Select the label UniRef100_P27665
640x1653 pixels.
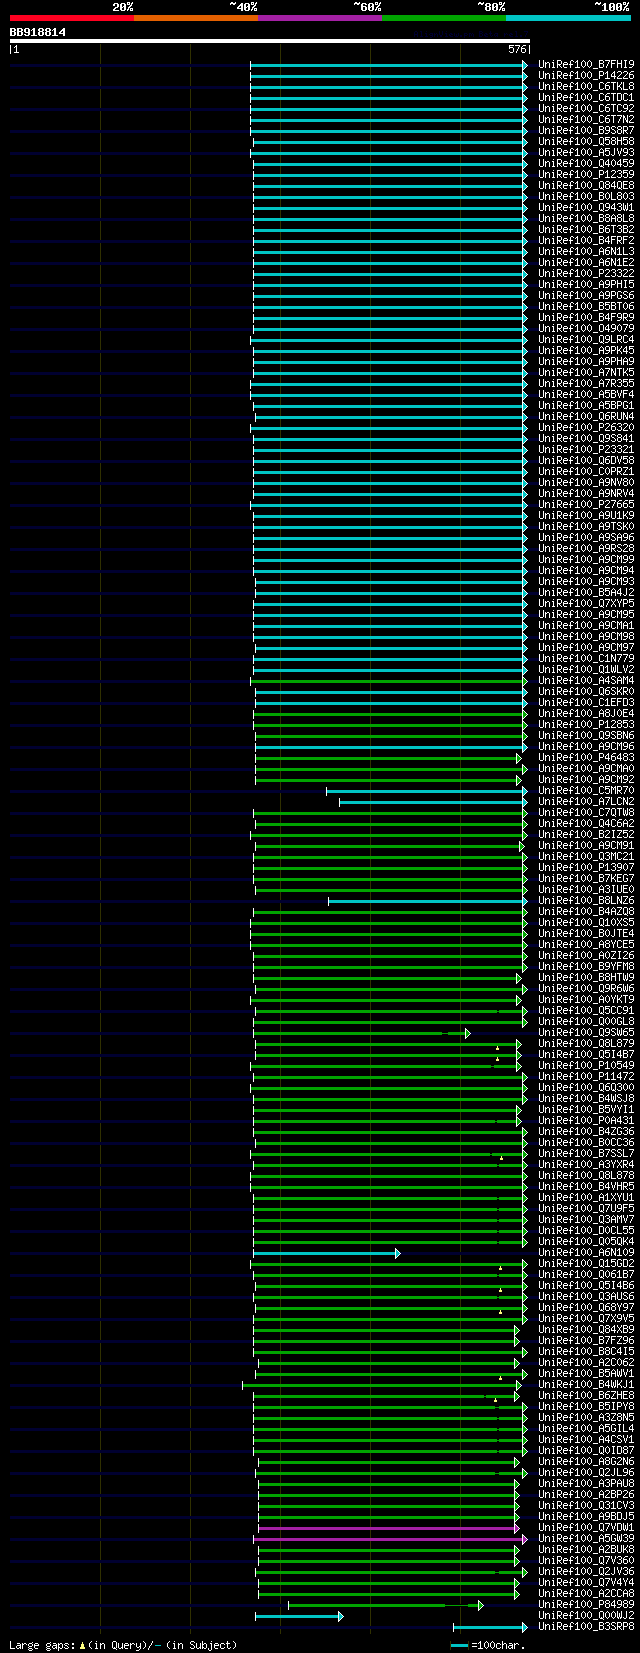586,504
